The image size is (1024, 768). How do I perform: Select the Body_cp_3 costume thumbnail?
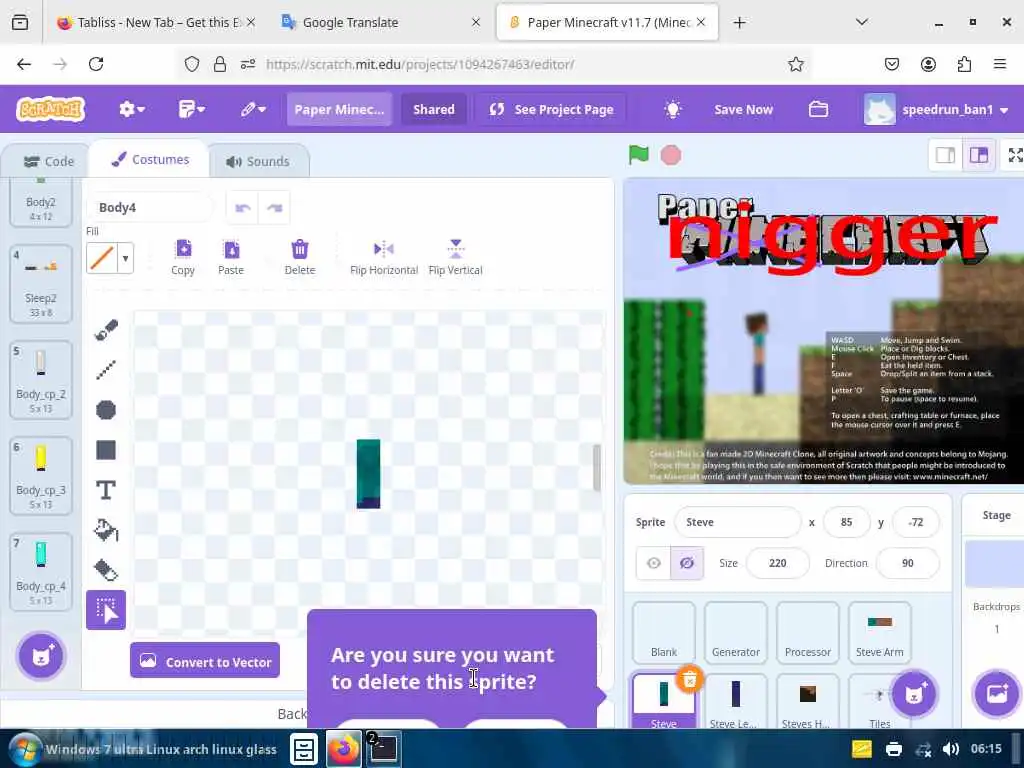40,476
